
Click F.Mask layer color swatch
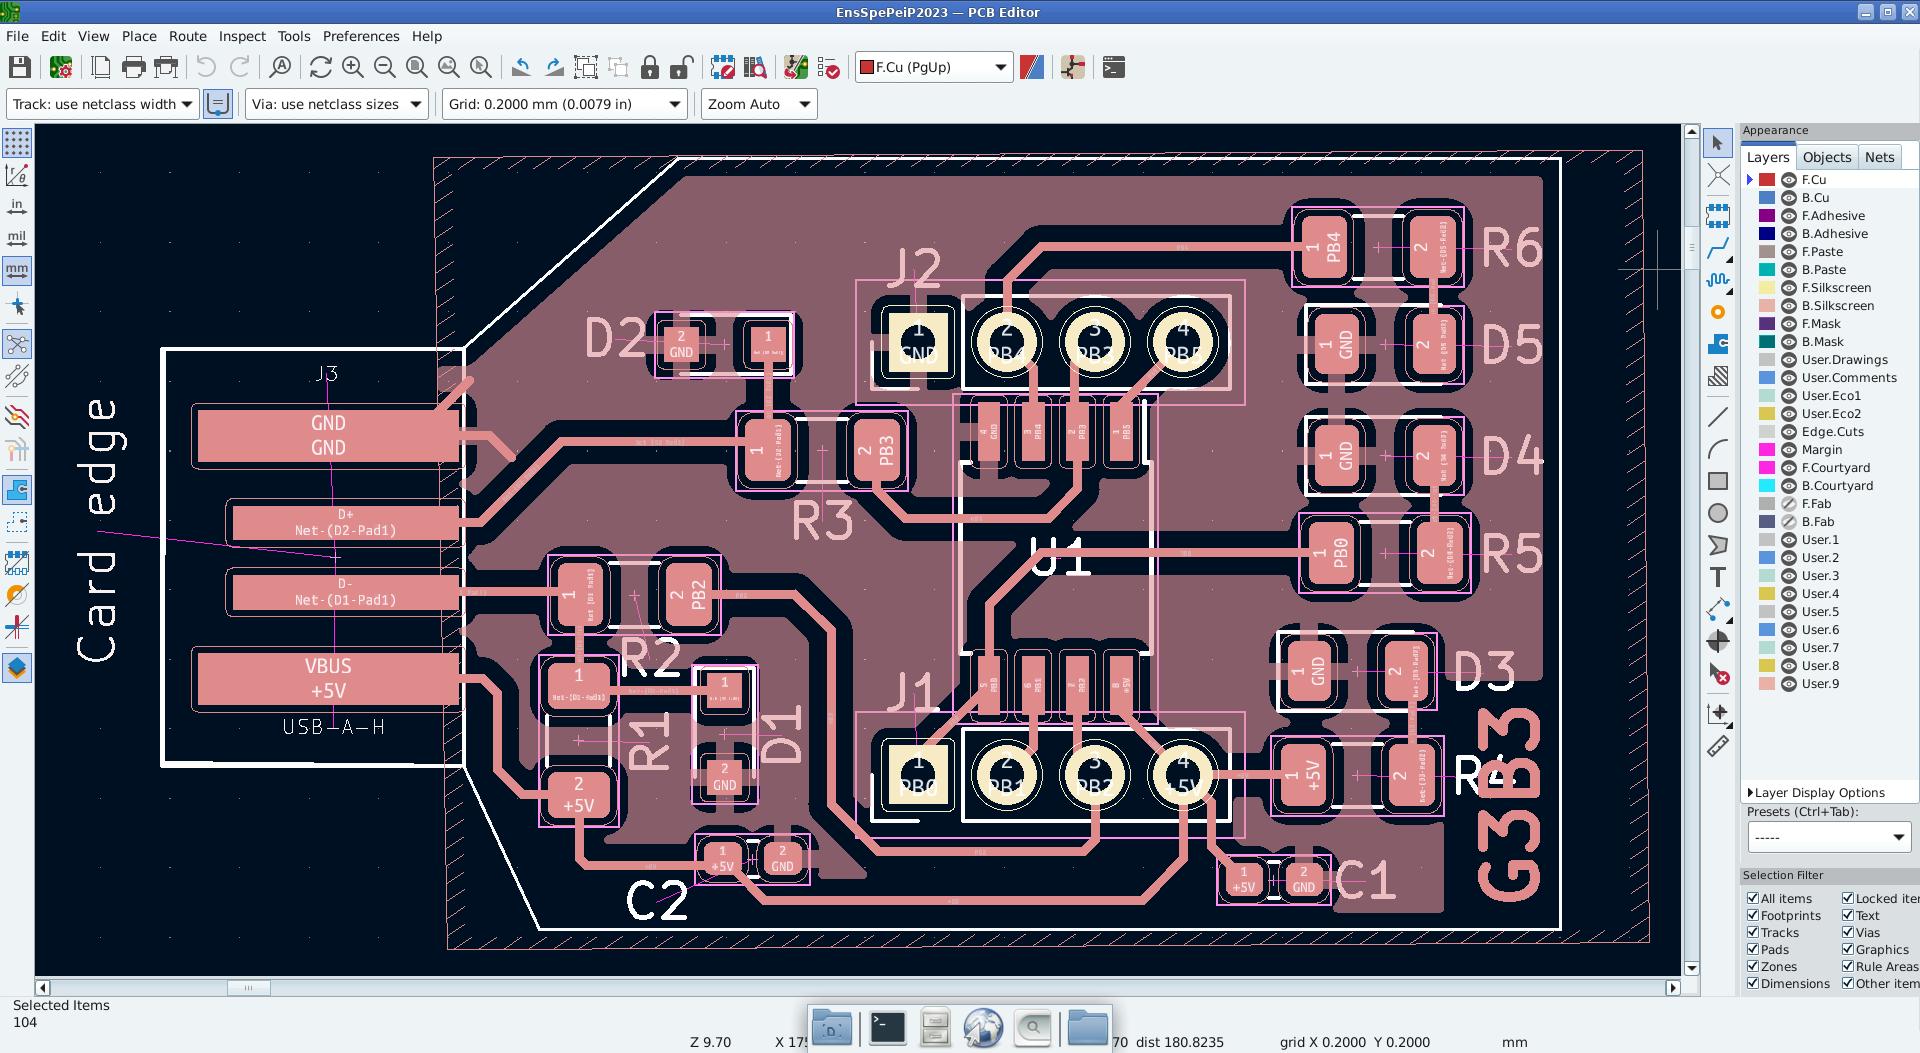(1767, 324)
